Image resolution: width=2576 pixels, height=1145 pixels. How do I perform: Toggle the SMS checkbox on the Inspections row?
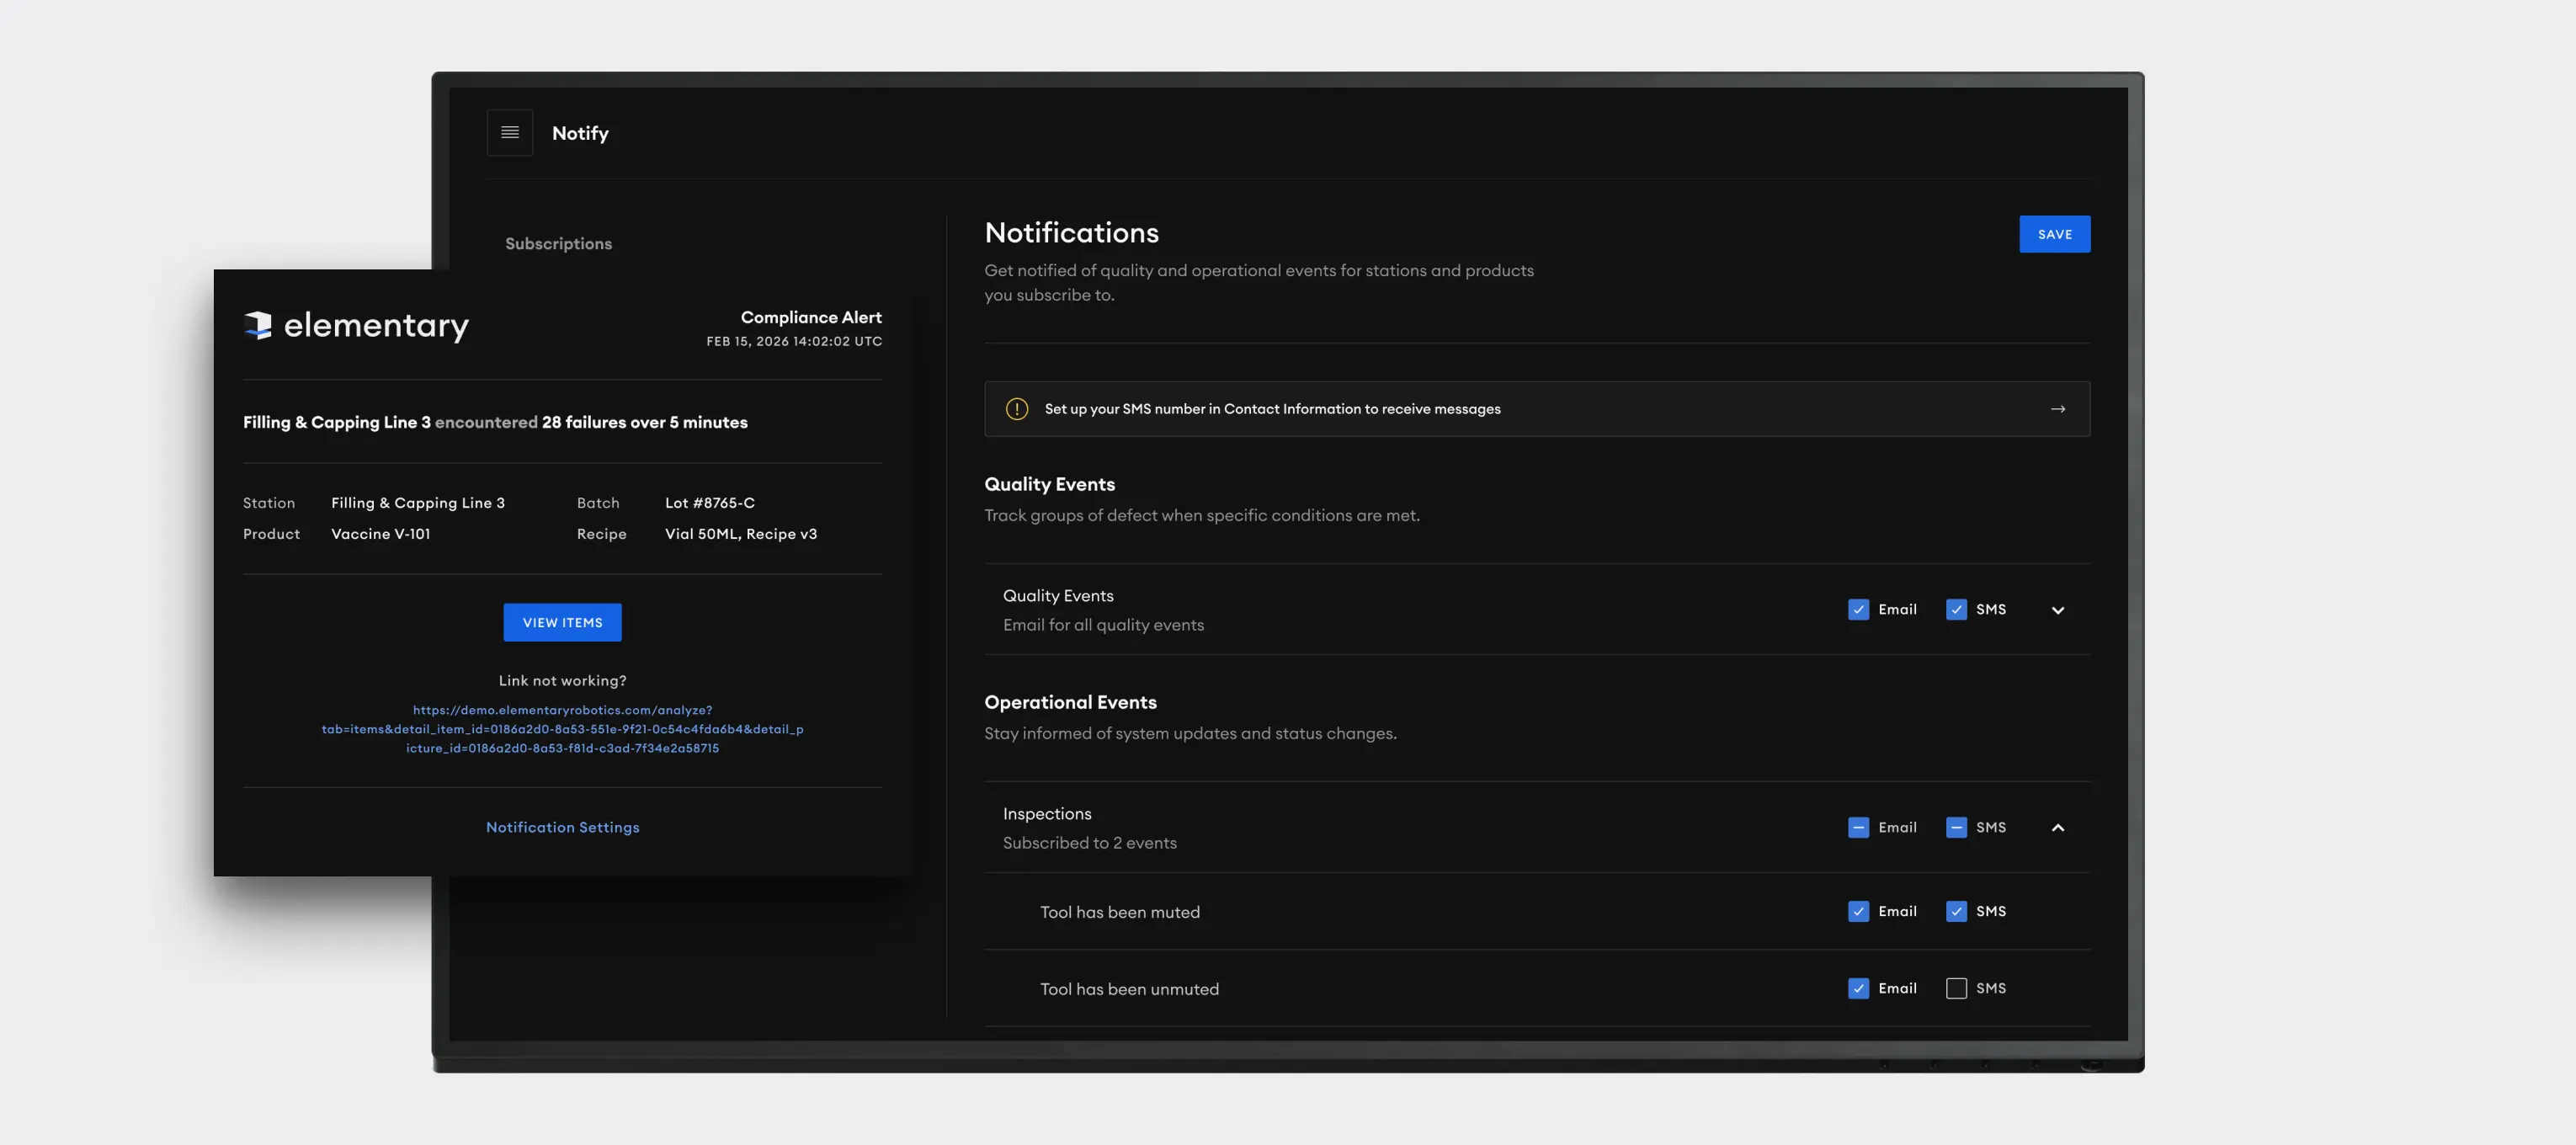pyautogui.click(x=1956, y=827)
